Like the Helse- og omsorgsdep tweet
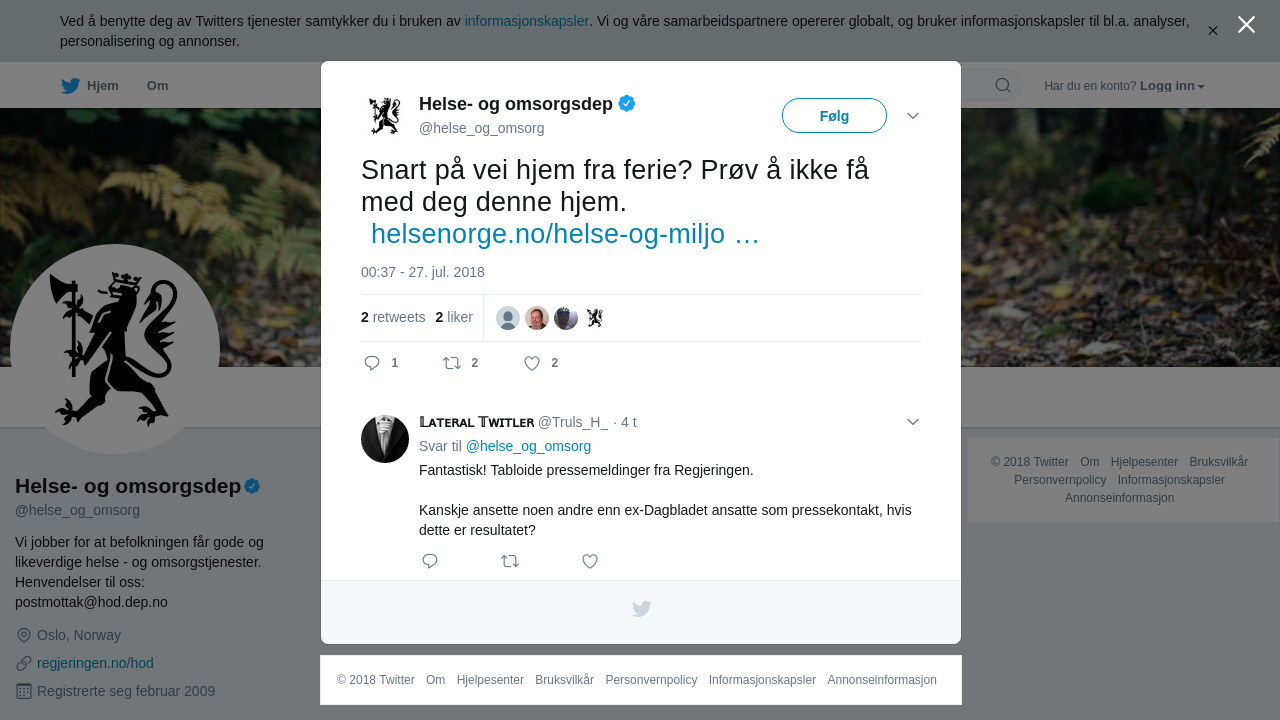The width and height of the screenshot is (1280, 720). coord(532,363)
